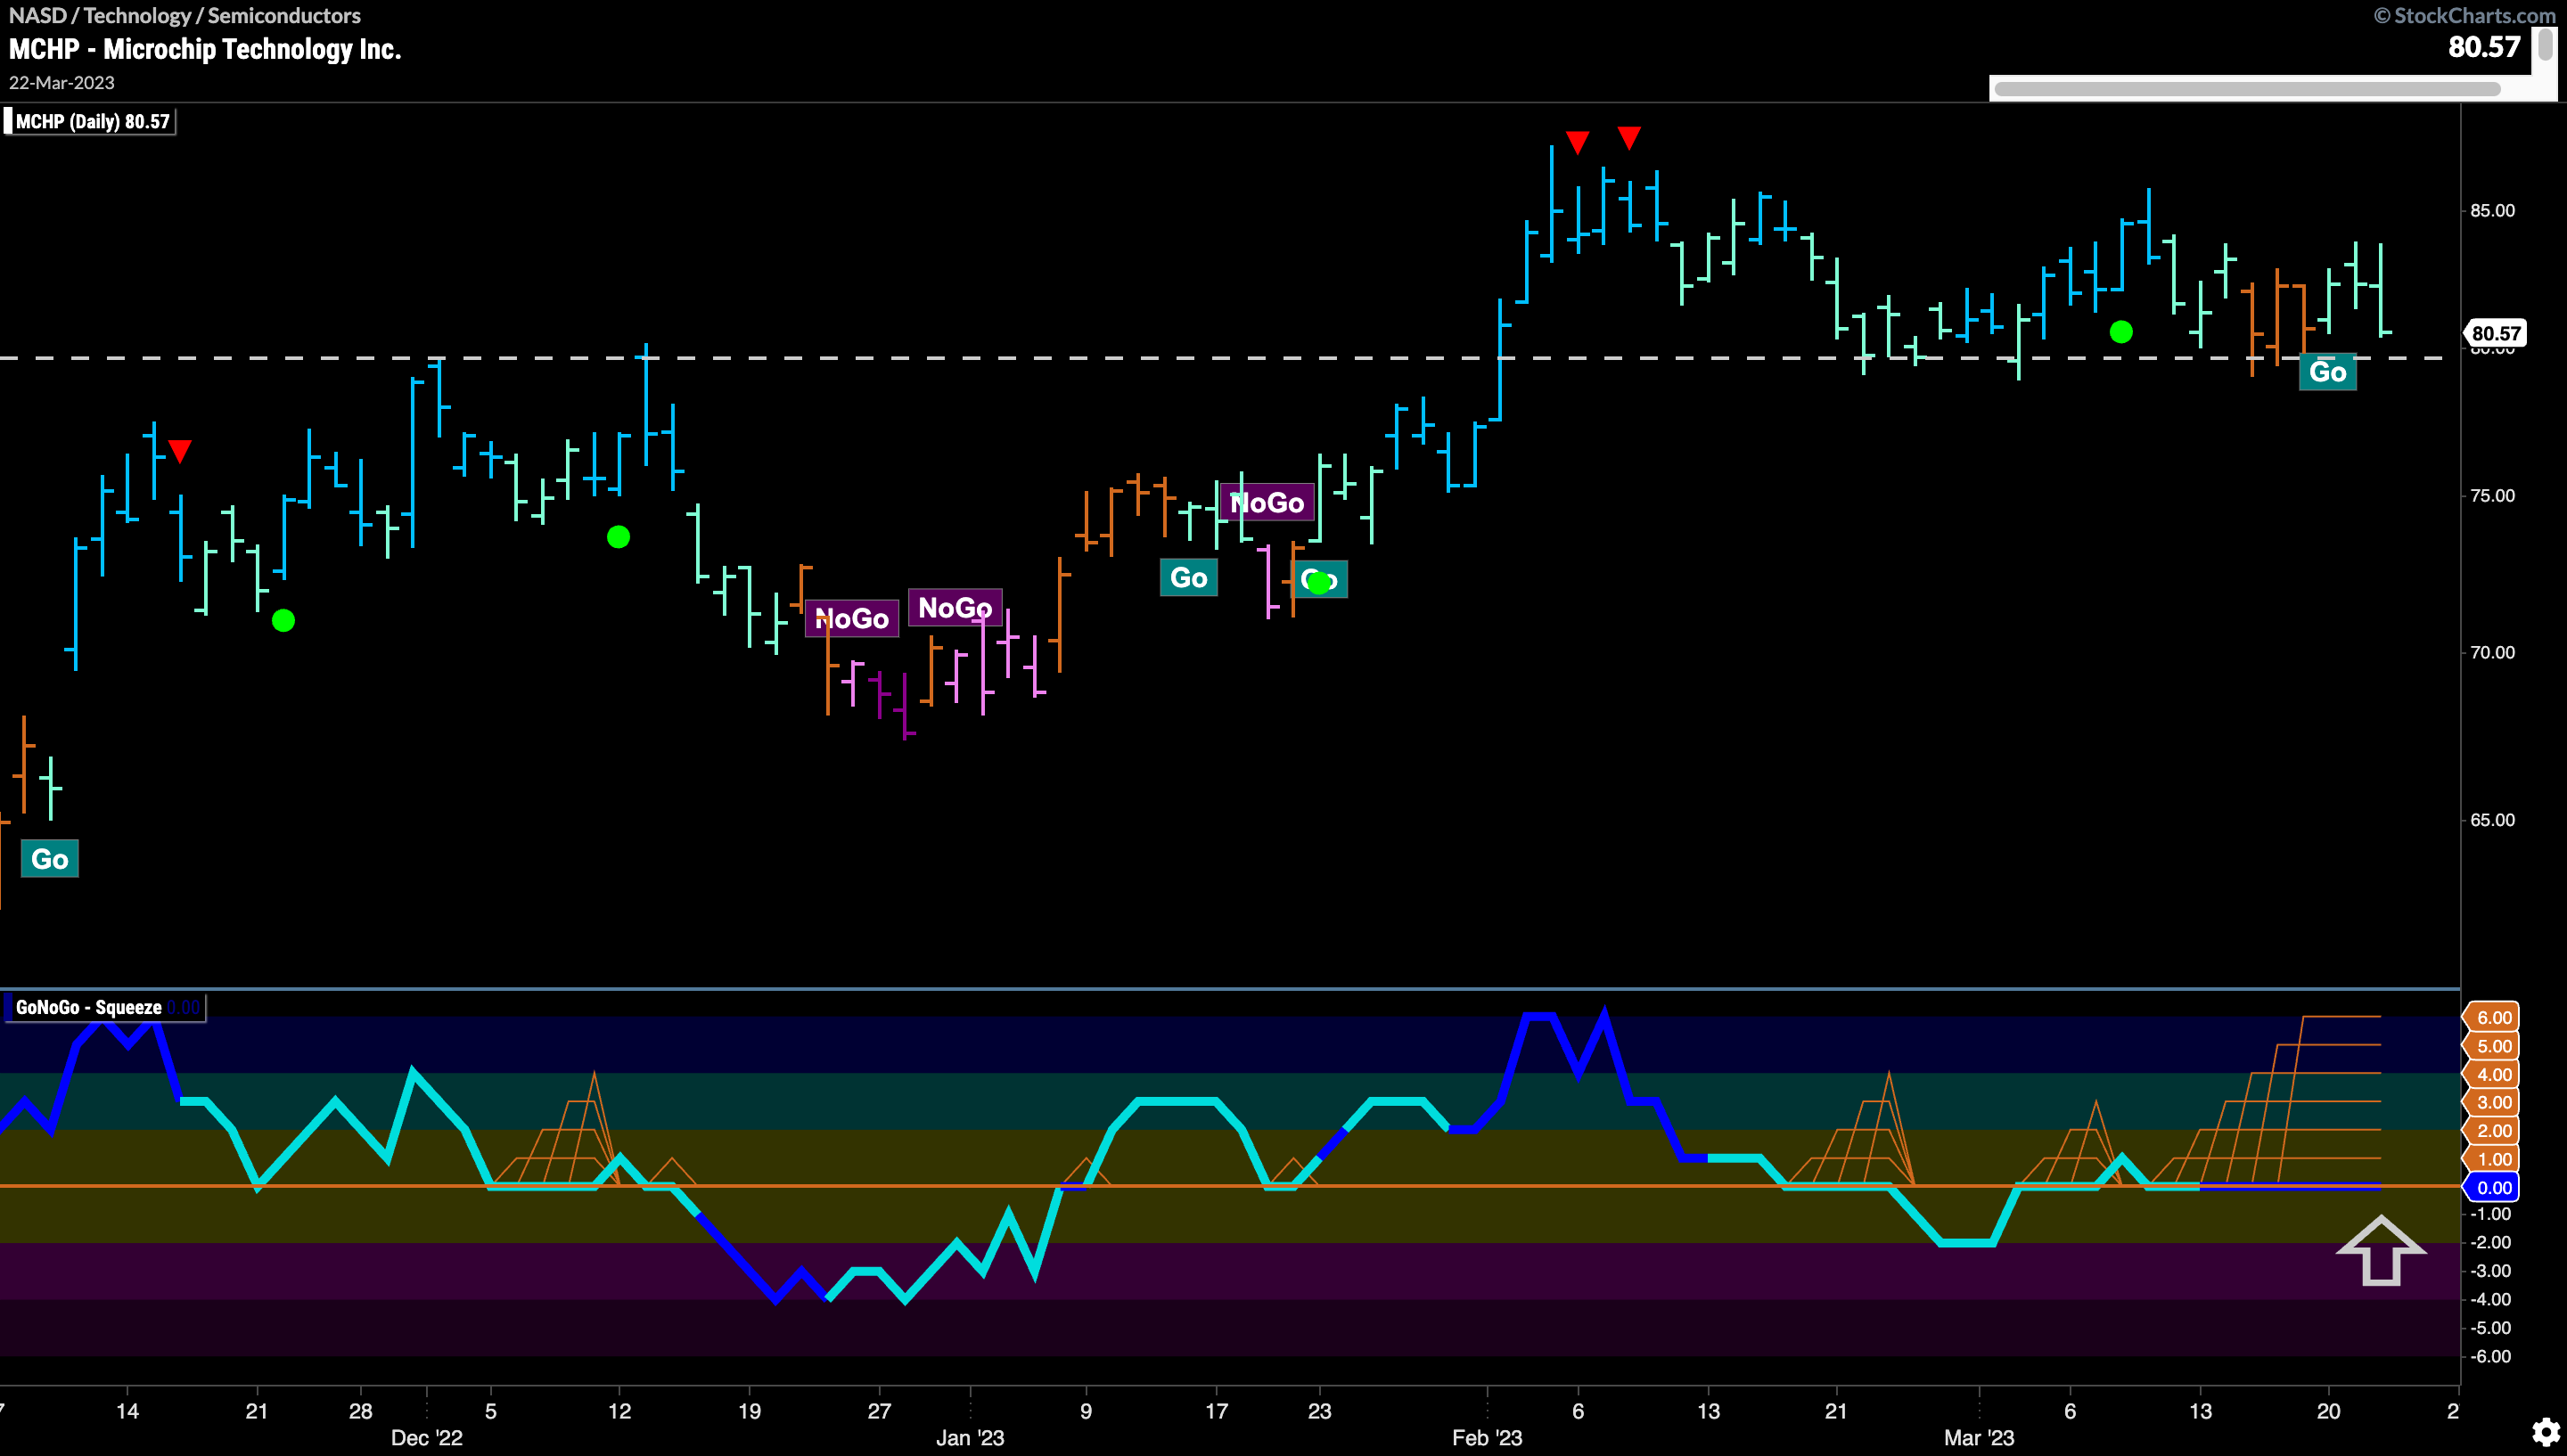Click the Mar '23 date axis label
The width and height of the screenshot is (2567, 1456).
click(1979, 1438)
